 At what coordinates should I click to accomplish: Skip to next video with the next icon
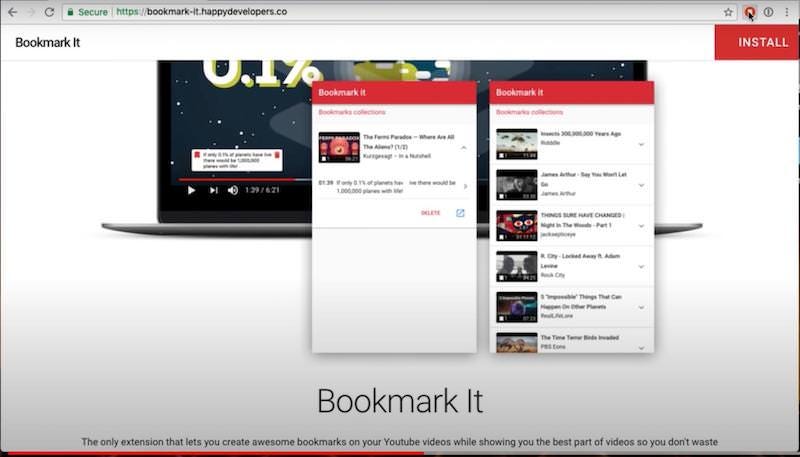tap(213, 190)
